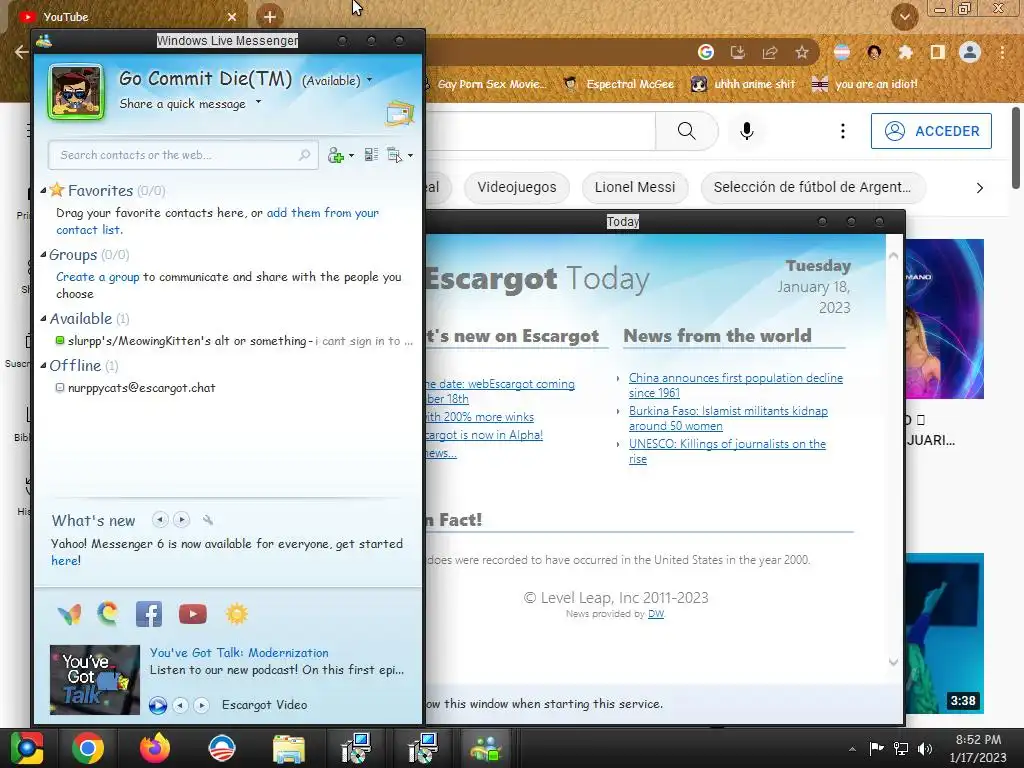Screen dimensions: 1024x768
Task: Show next What's new item
Action: pos(182,520)
